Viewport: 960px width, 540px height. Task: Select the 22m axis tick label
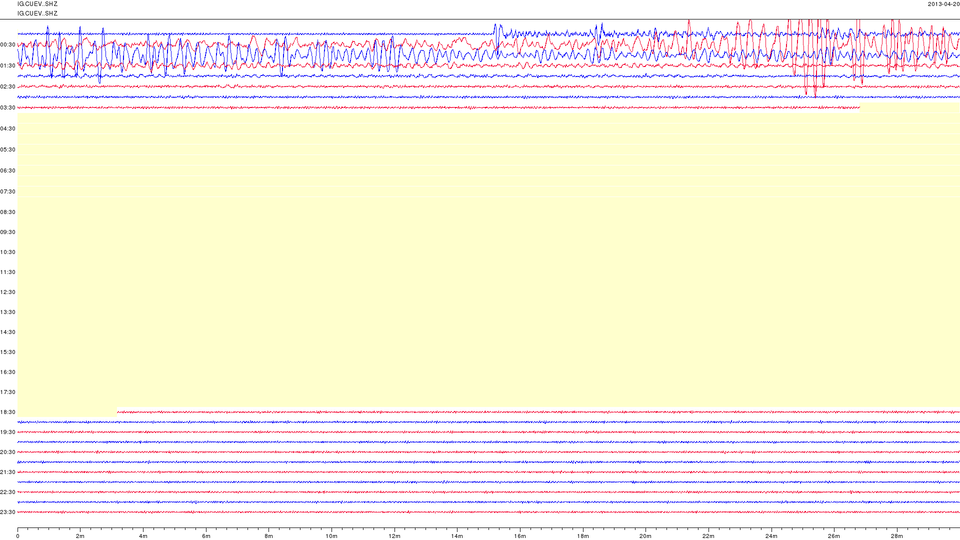click(708, 536)
